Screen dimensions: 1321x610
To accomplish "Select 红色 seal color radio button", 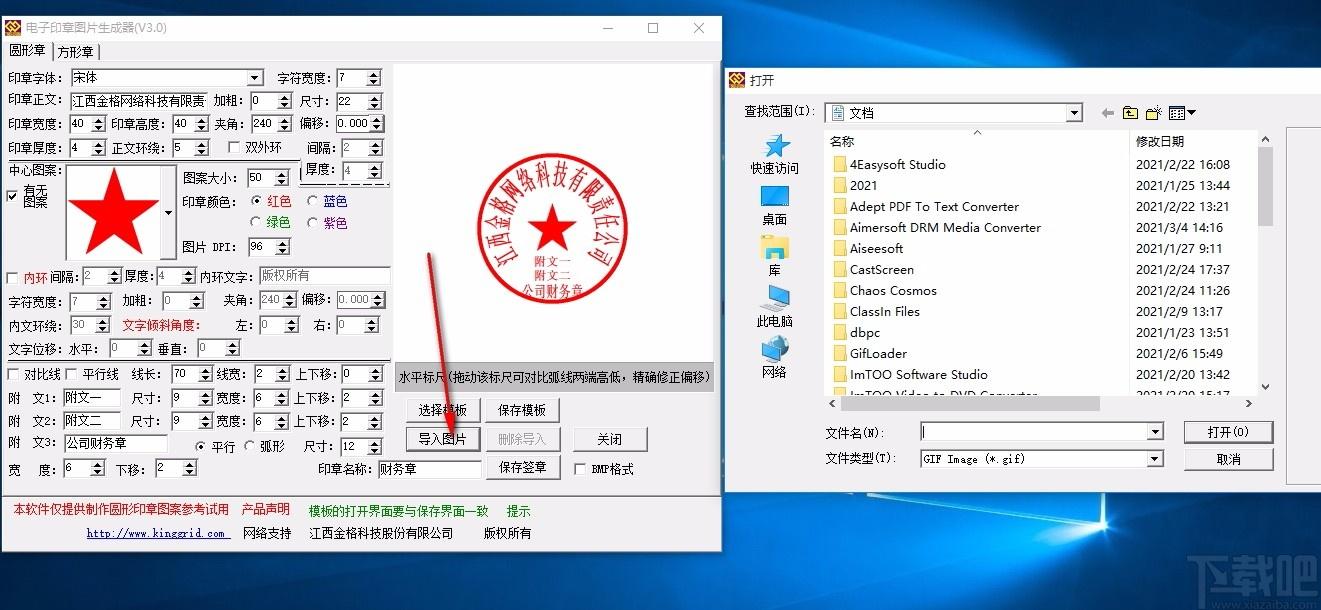I will (256, 201).
